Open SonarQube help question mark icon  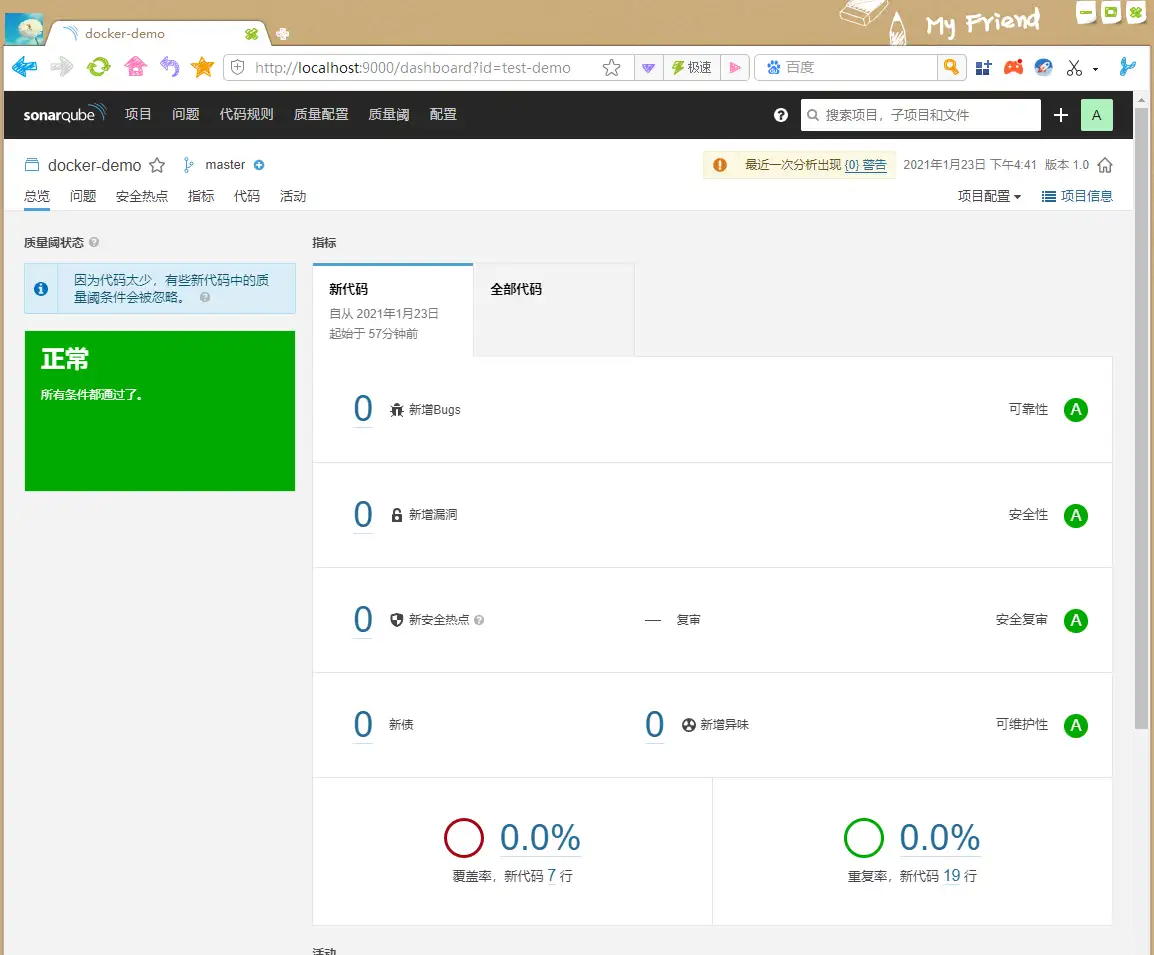(781, 115)
